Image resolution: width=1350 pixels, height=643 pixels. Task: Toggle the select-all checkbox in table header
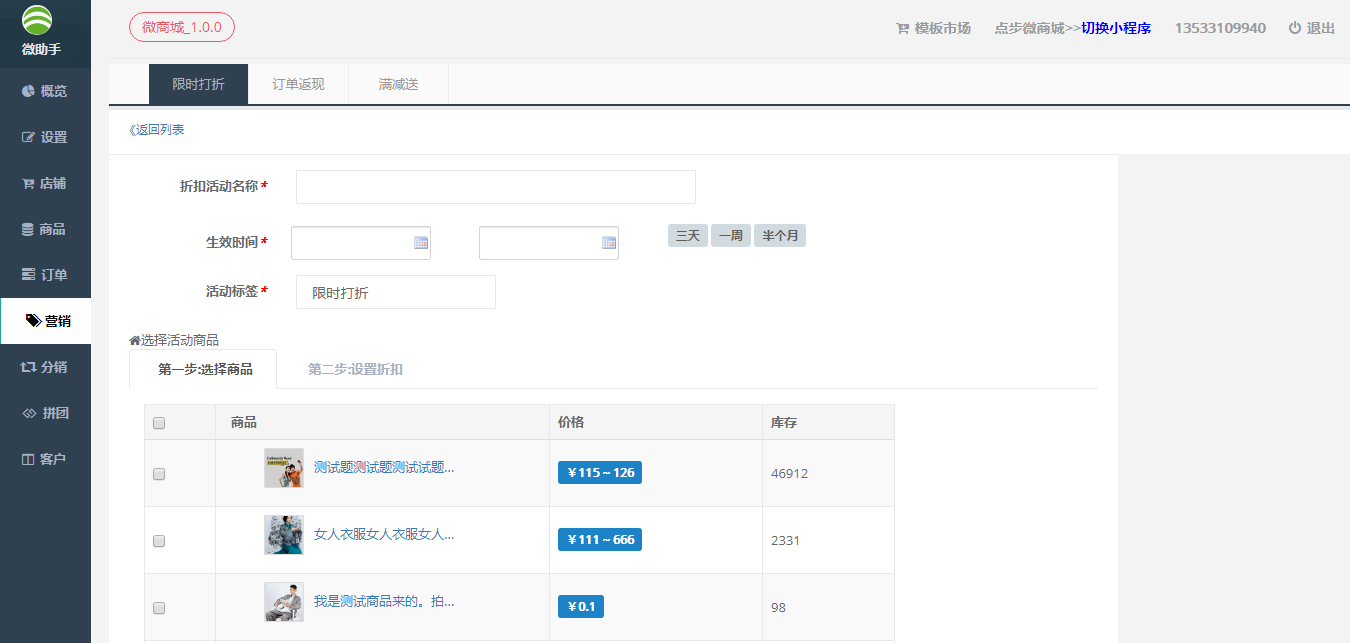click(159, 423)
